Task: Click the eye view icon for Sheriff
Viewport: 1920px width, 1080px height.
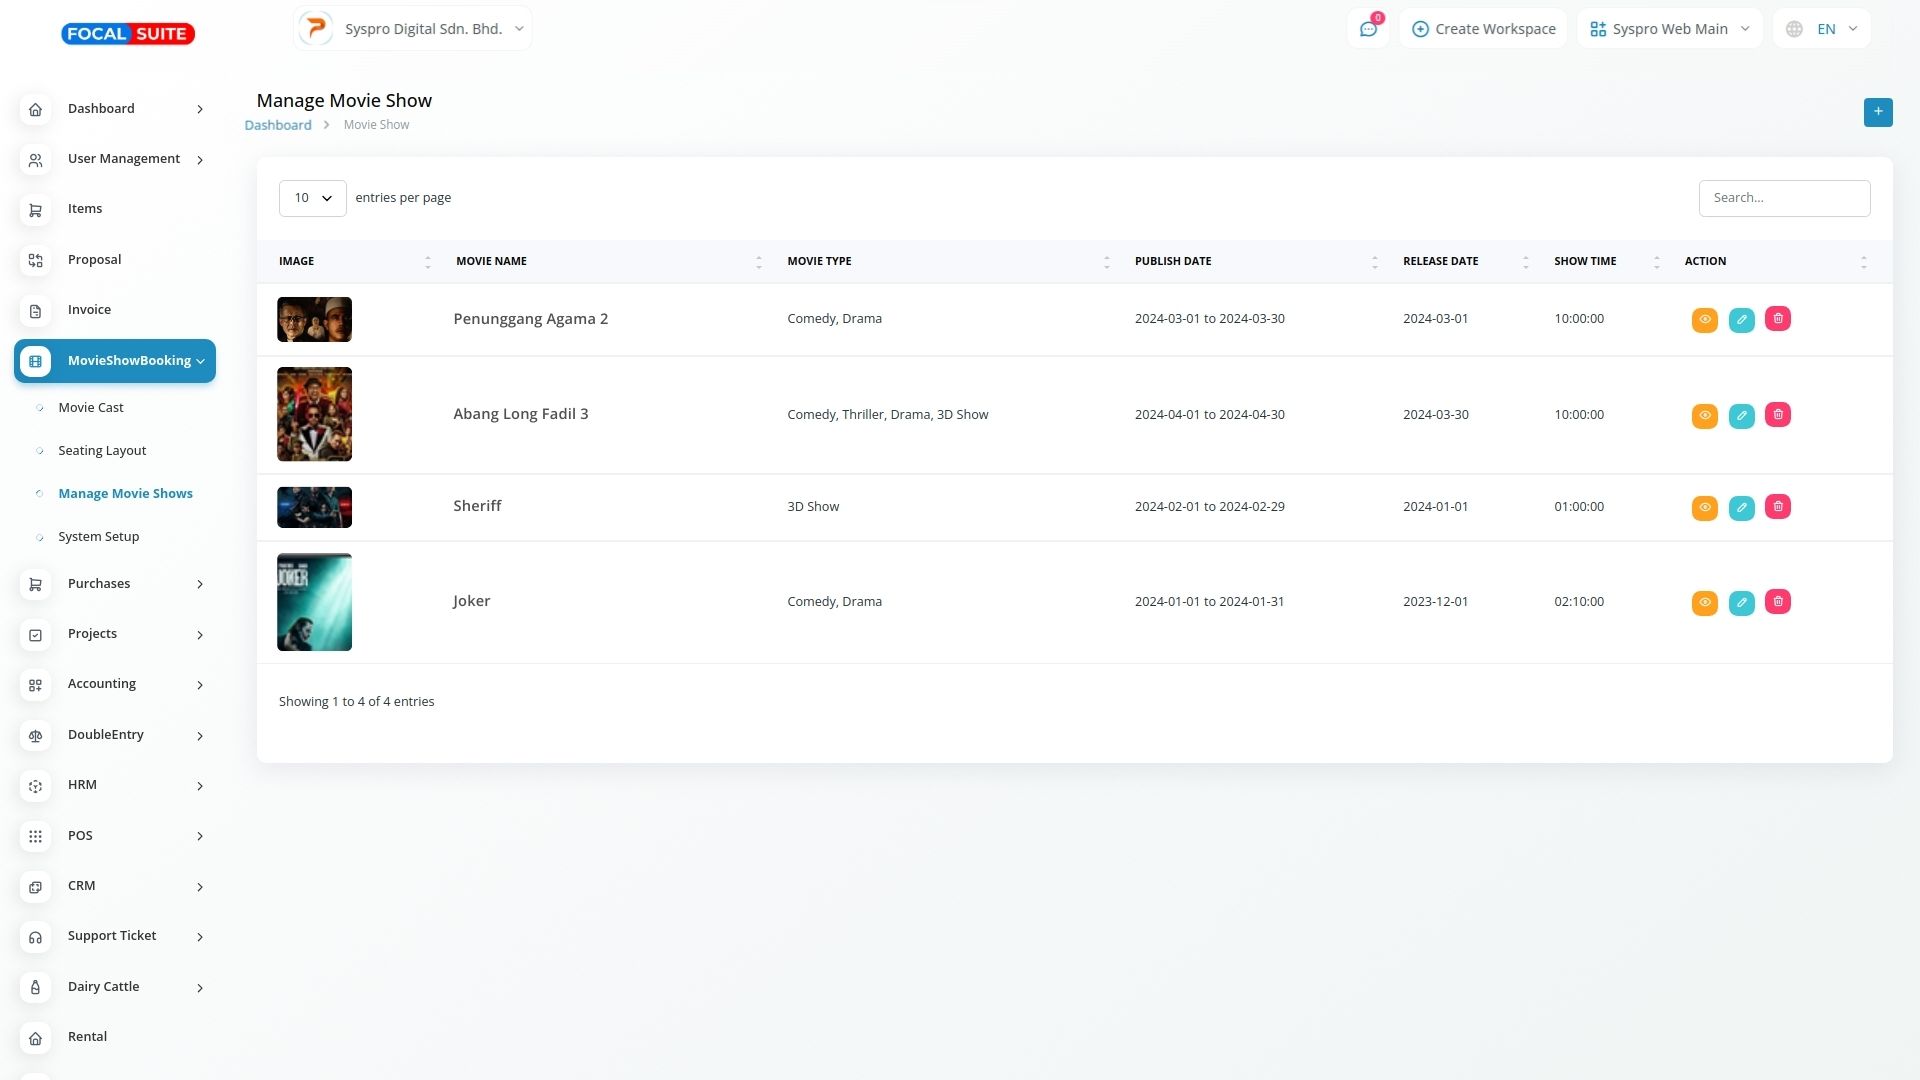Action: 1704,508
